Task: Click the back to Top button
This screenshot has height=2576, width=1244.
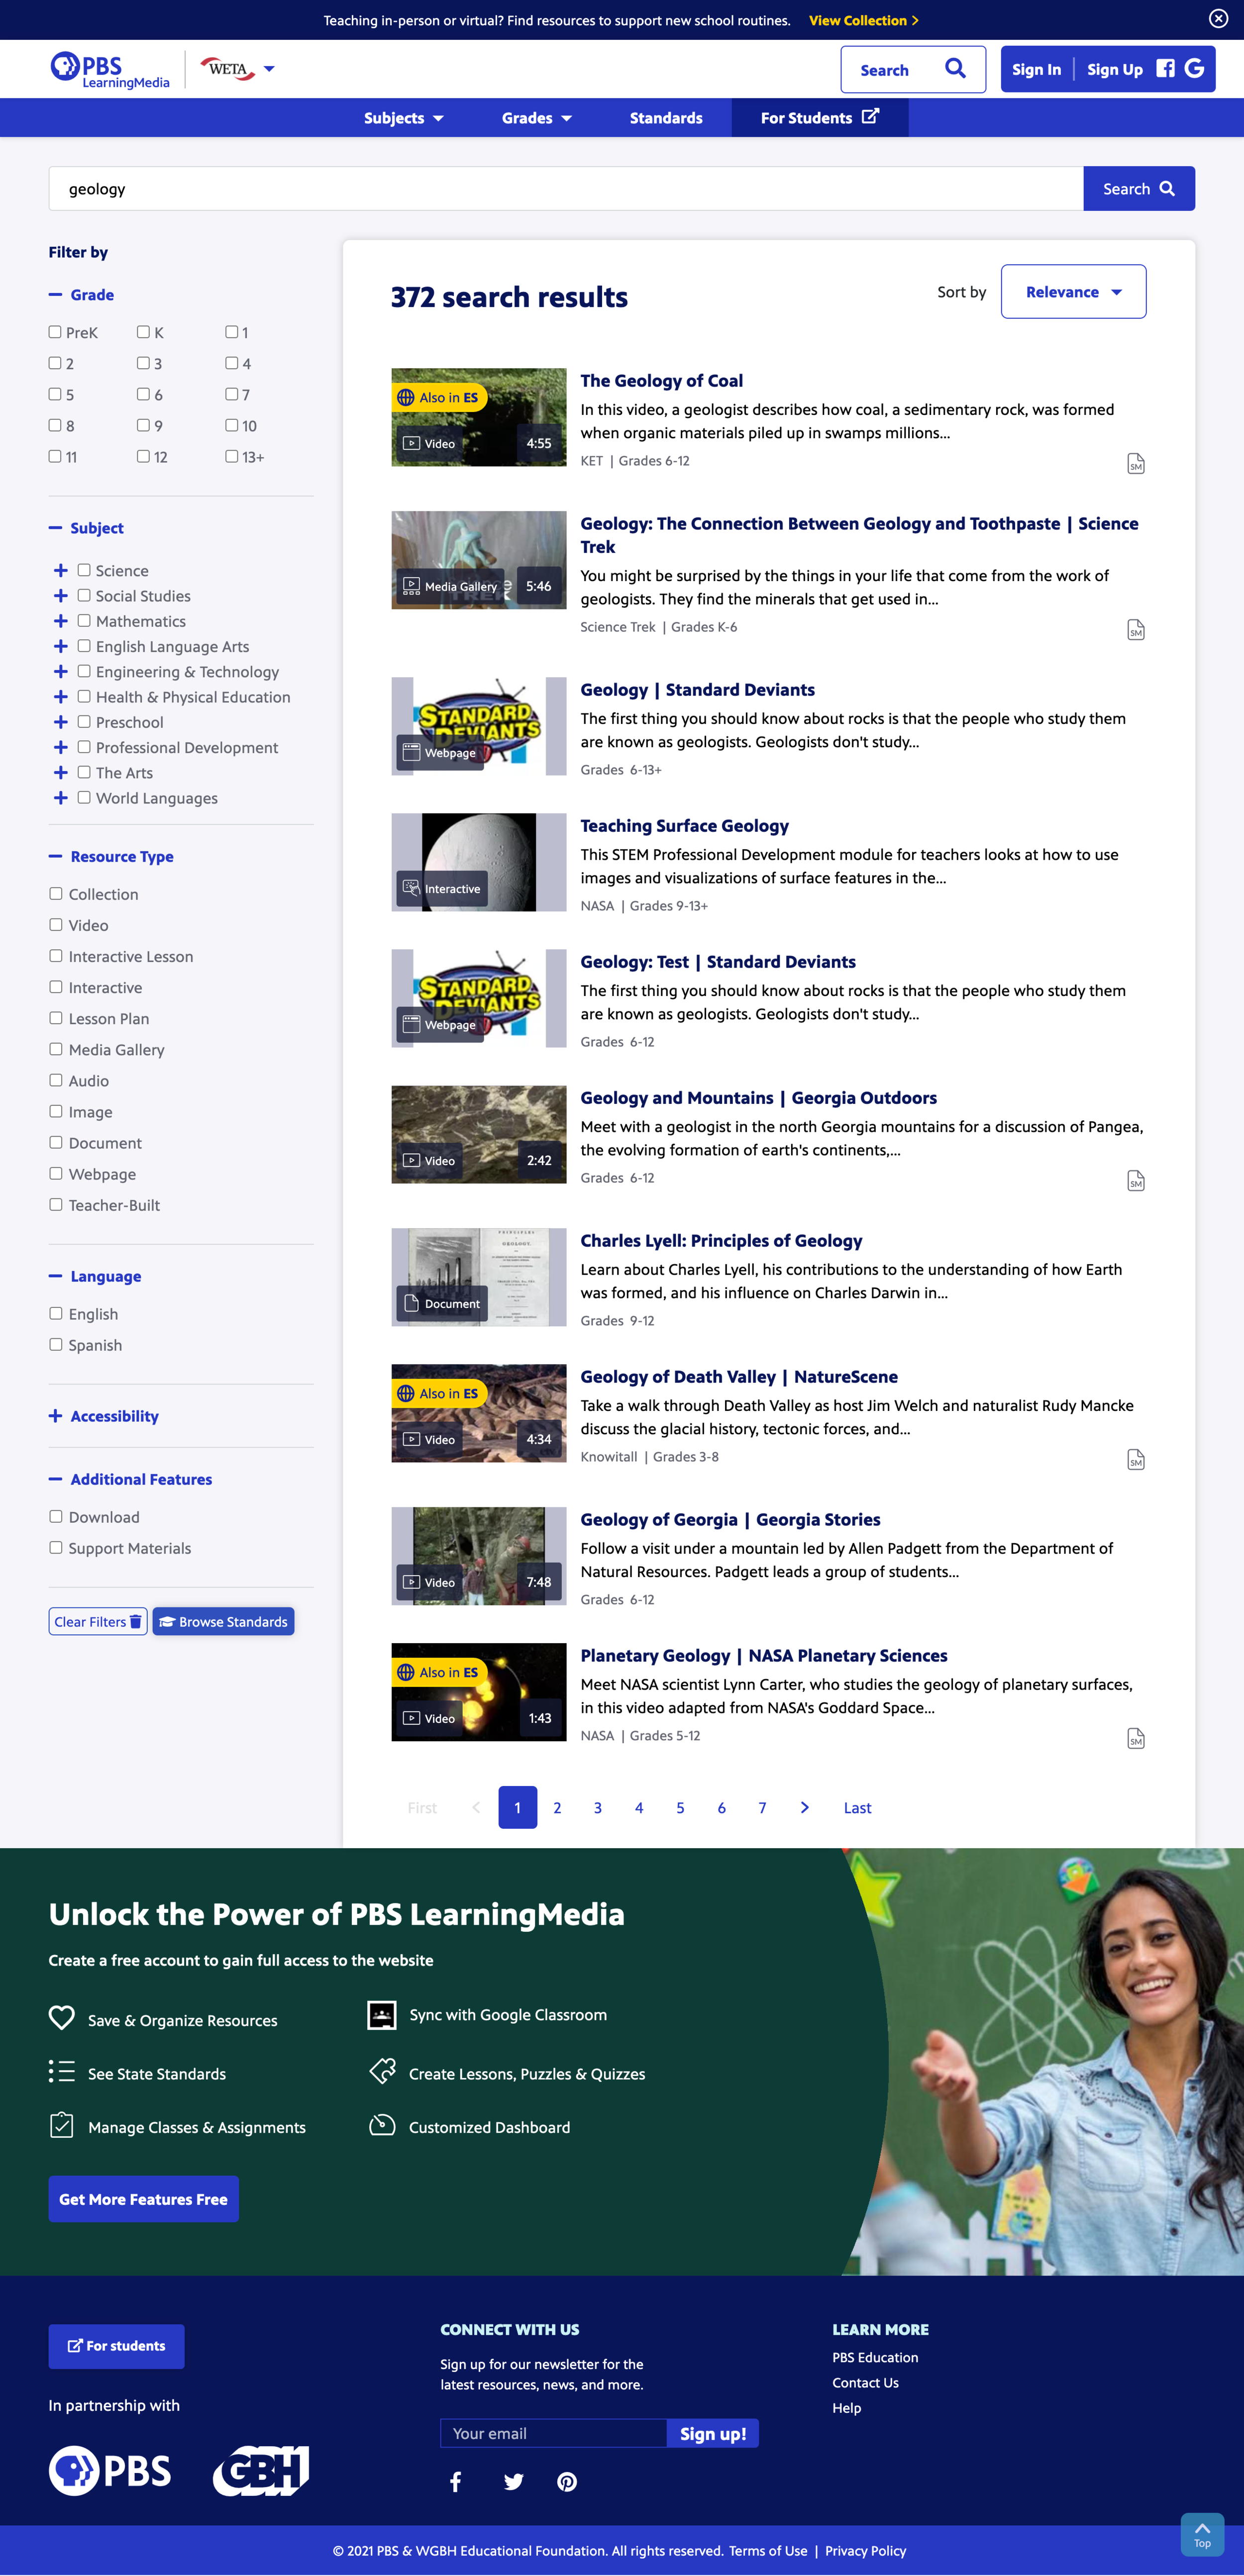Action: [1202, 2535]
